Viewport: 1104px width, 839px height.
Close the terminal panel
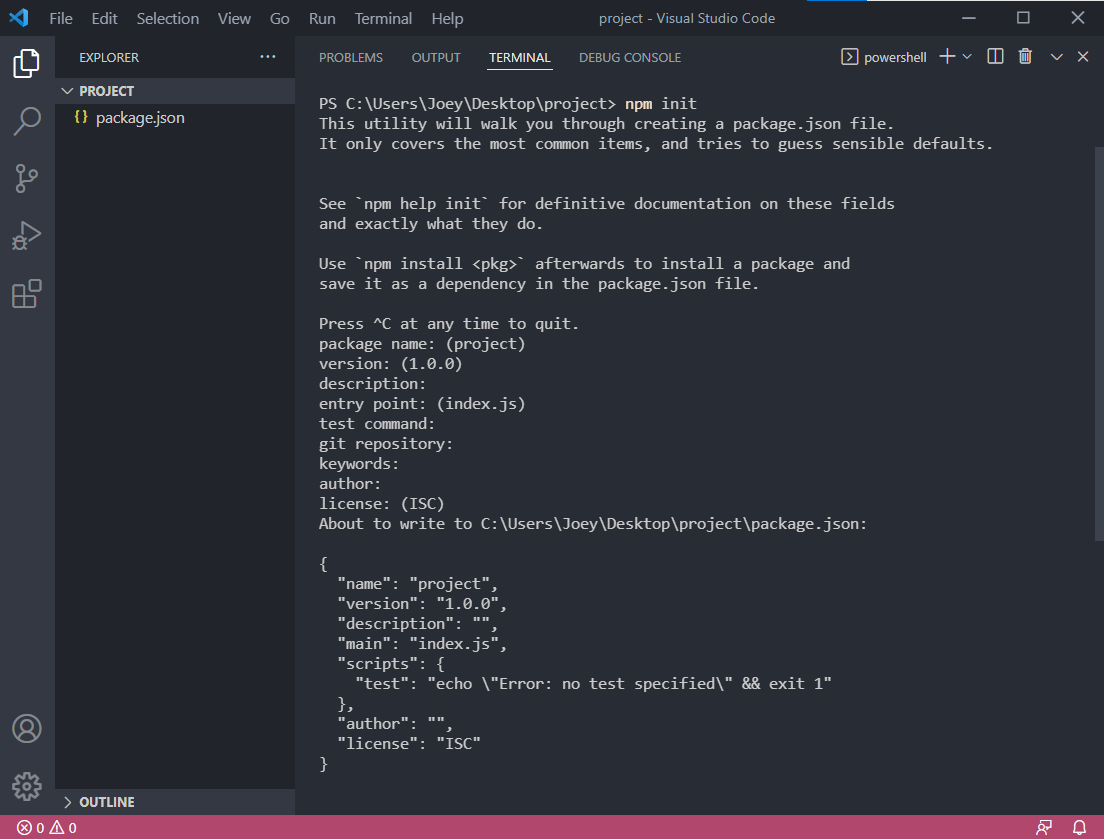[x=1083, y=56]
